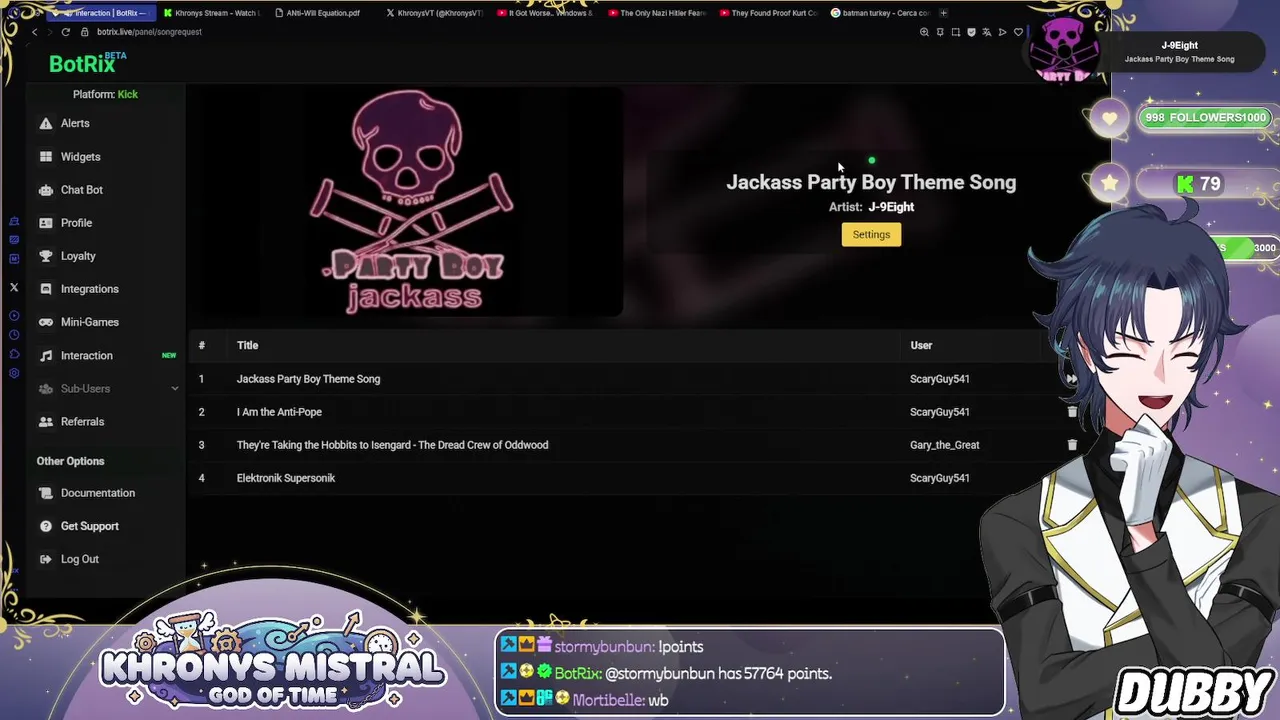Open the Referrals people icon

tap(46, 422)
